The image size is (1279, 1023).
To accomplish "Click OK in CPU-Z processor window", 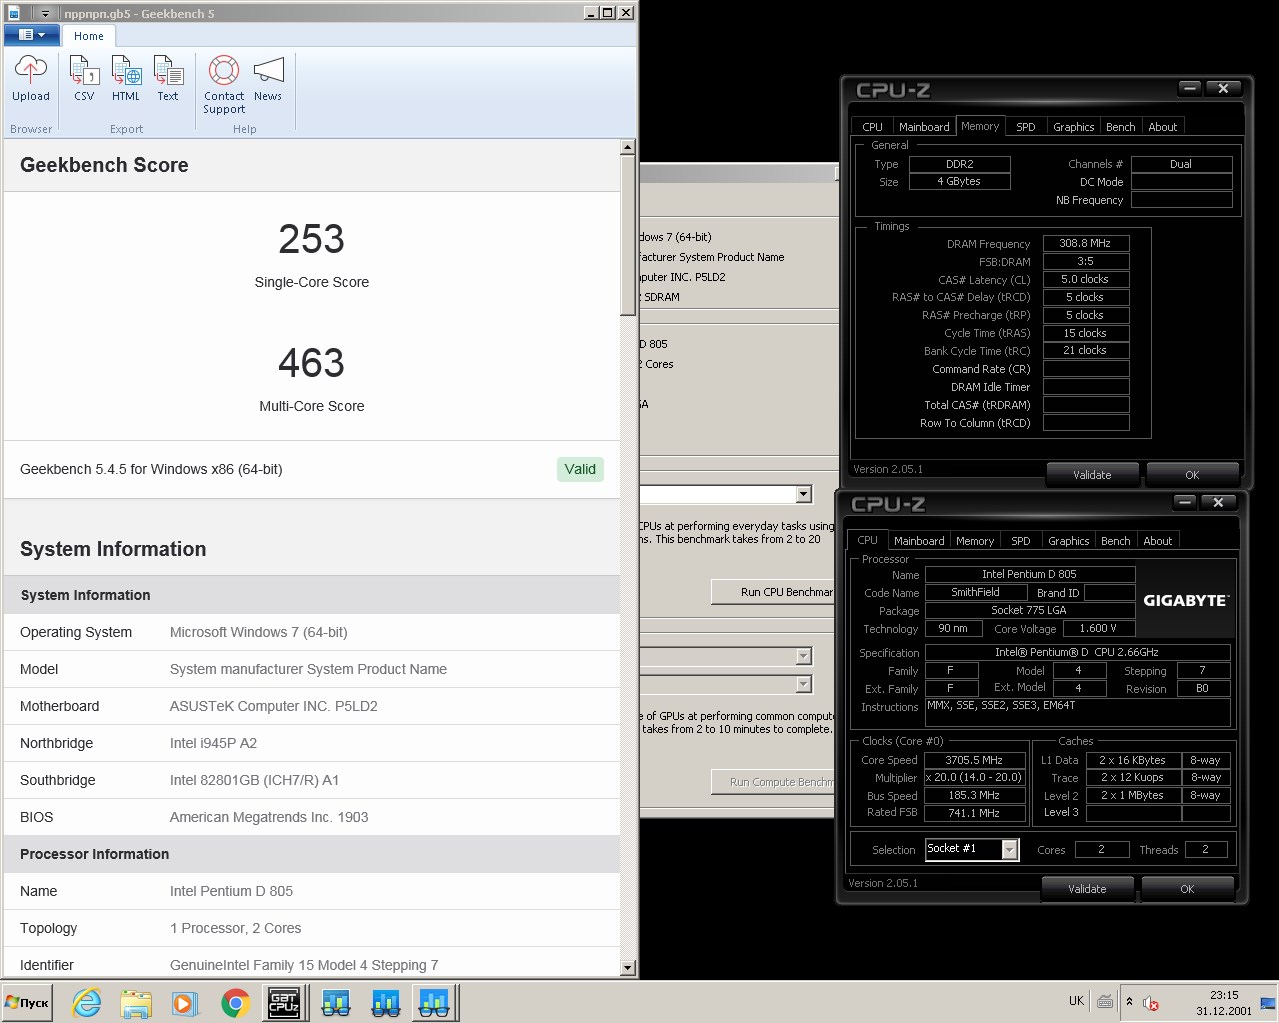I will click(1187, 889).
